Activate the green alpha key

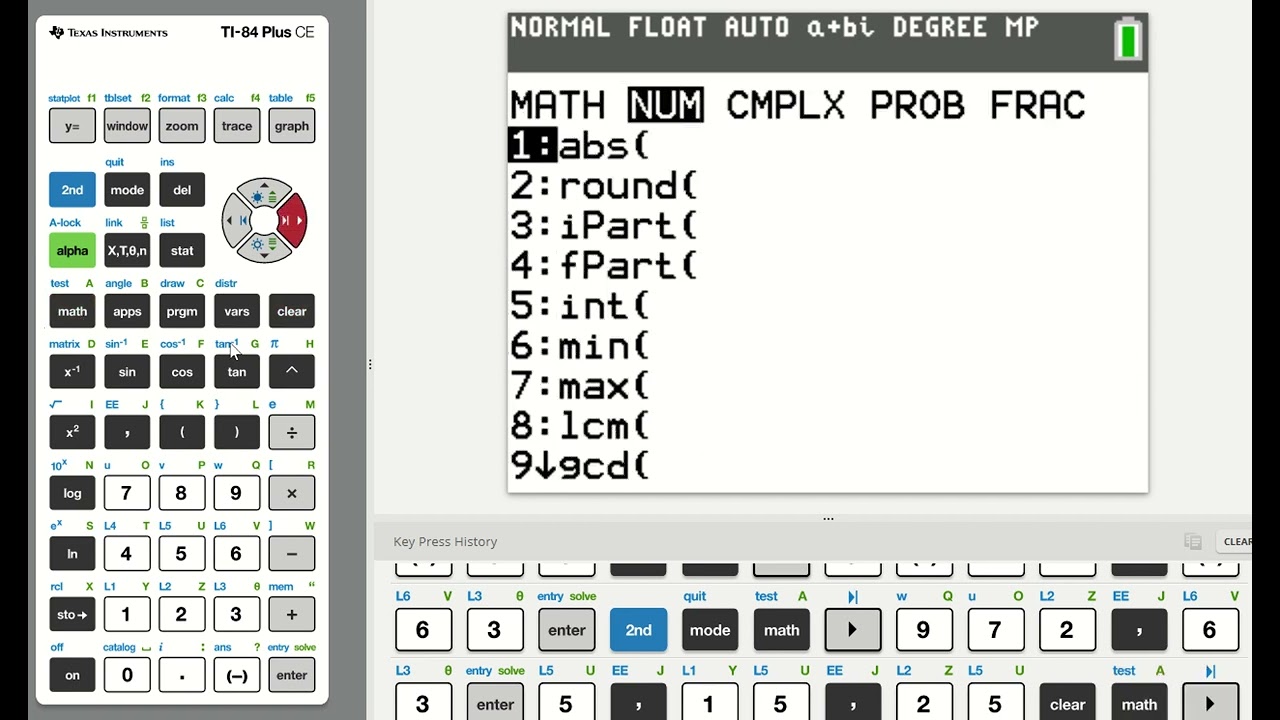click(x=72, y=251)
